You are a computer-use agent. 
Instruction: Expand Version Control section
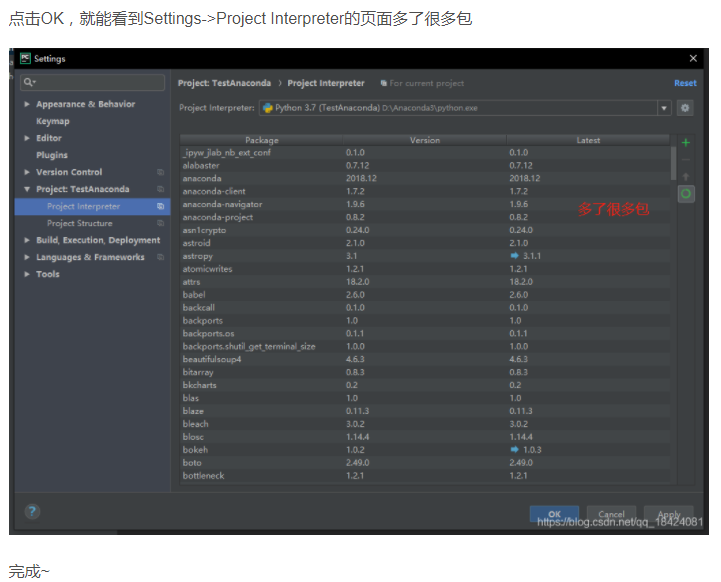pyautogui.click(x=27, y=172)
